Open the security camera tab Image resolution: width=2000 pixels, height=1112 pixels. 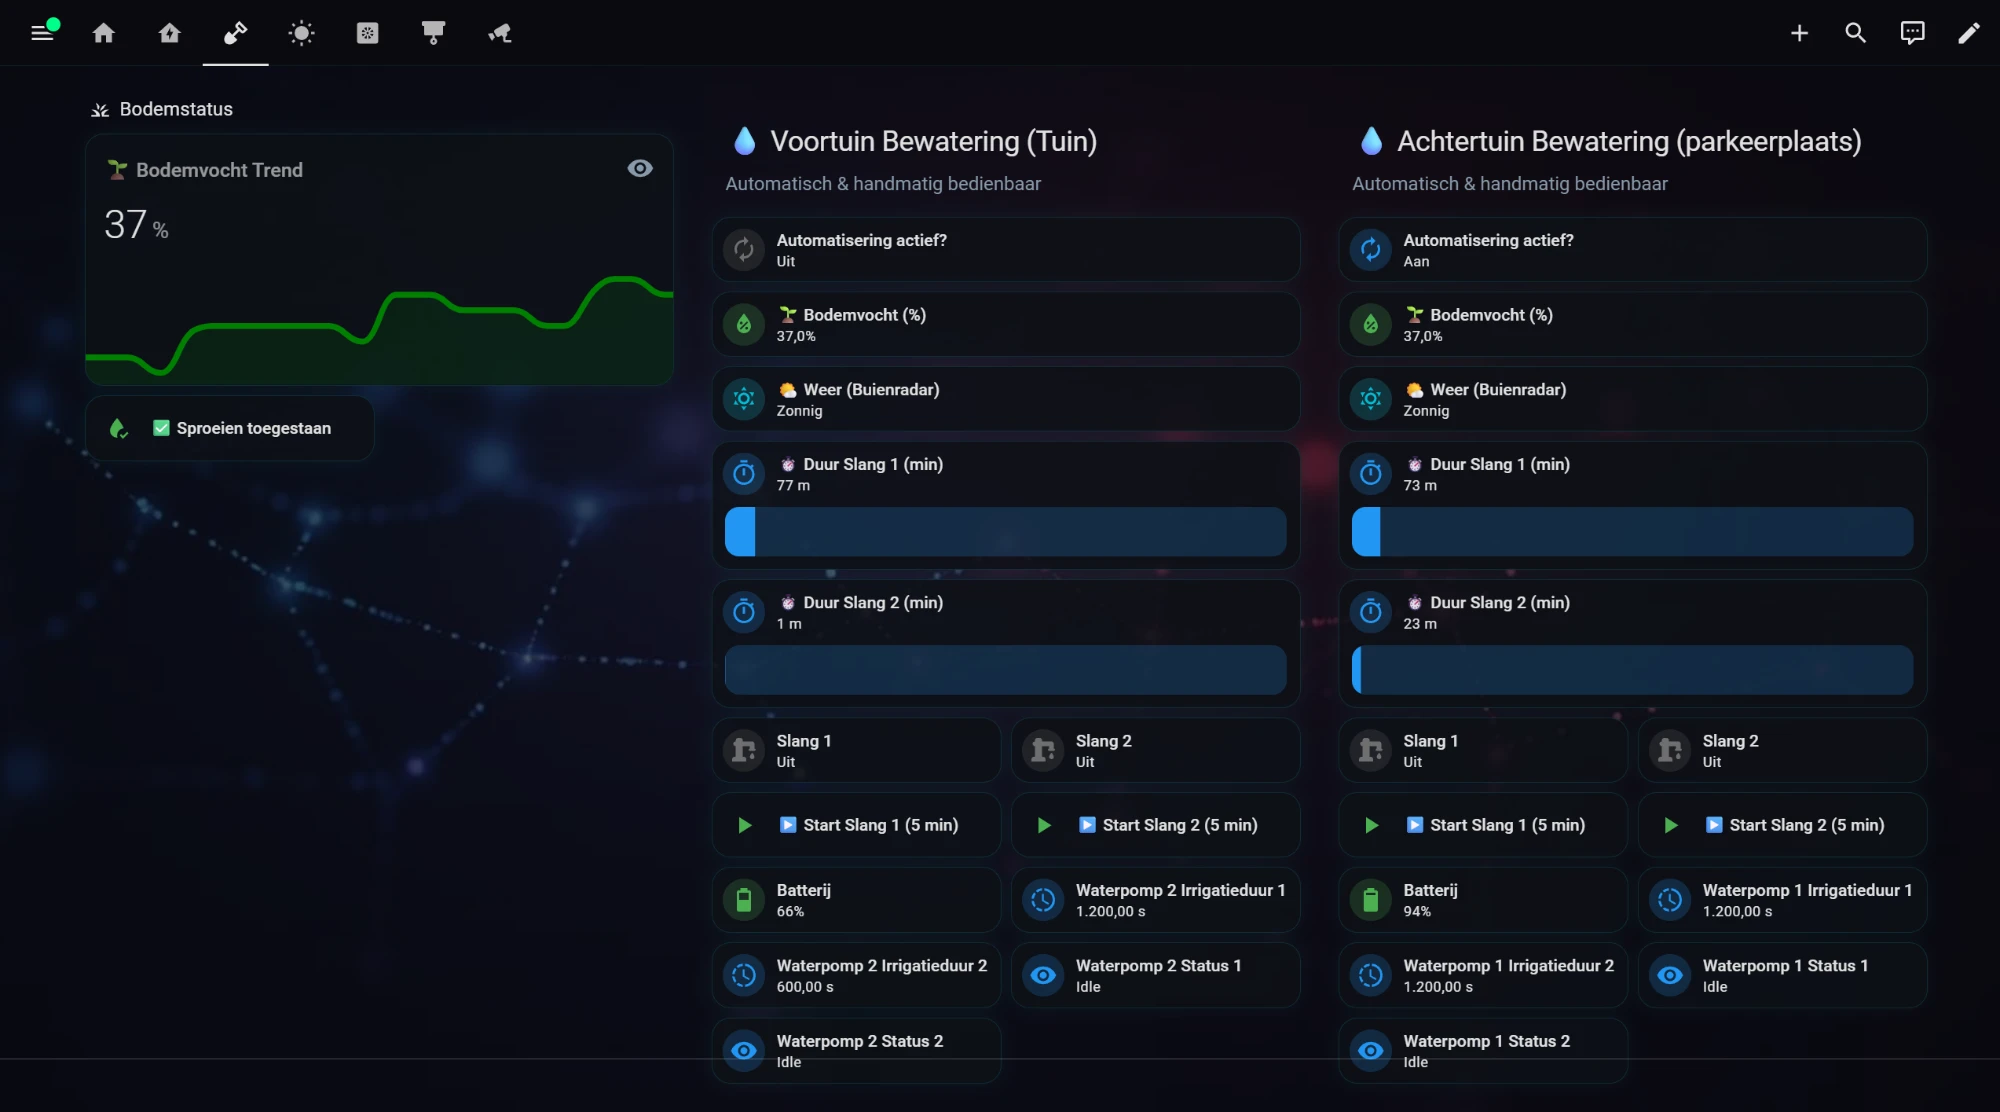pos(499,33)
